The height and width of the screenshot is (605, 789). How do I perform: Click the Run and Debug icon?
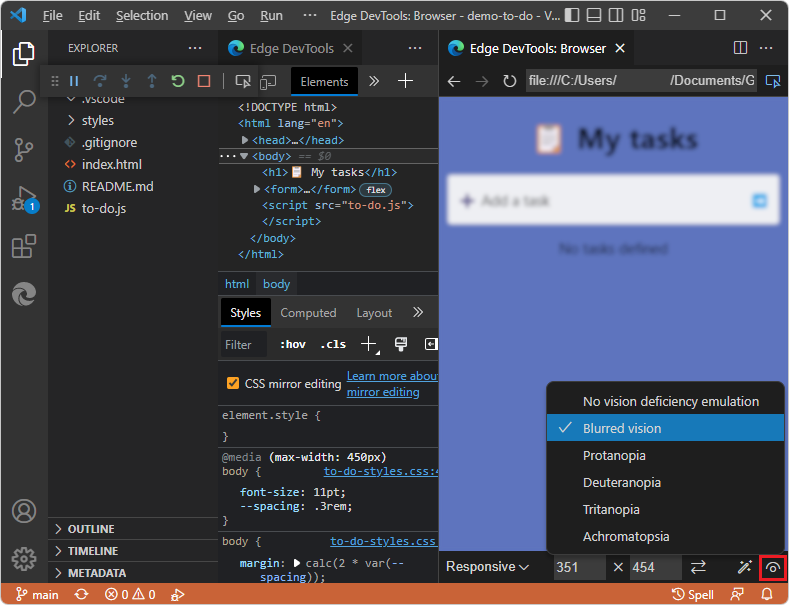[24, 198]
